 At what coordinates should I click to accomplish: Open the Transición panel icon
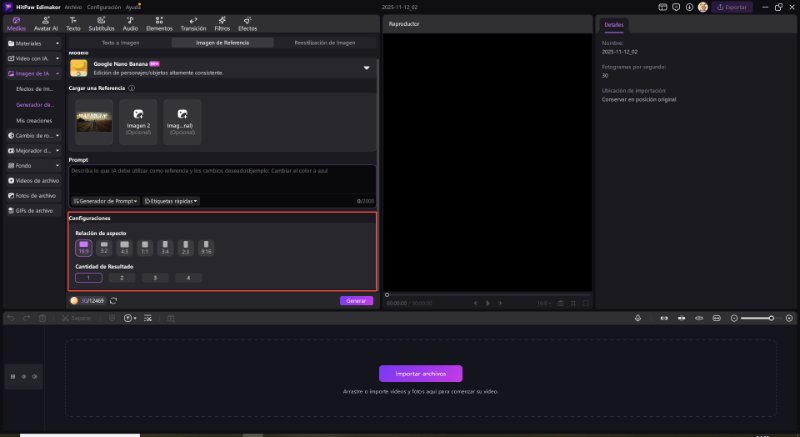pyautogui.click(x=192, y=24)
